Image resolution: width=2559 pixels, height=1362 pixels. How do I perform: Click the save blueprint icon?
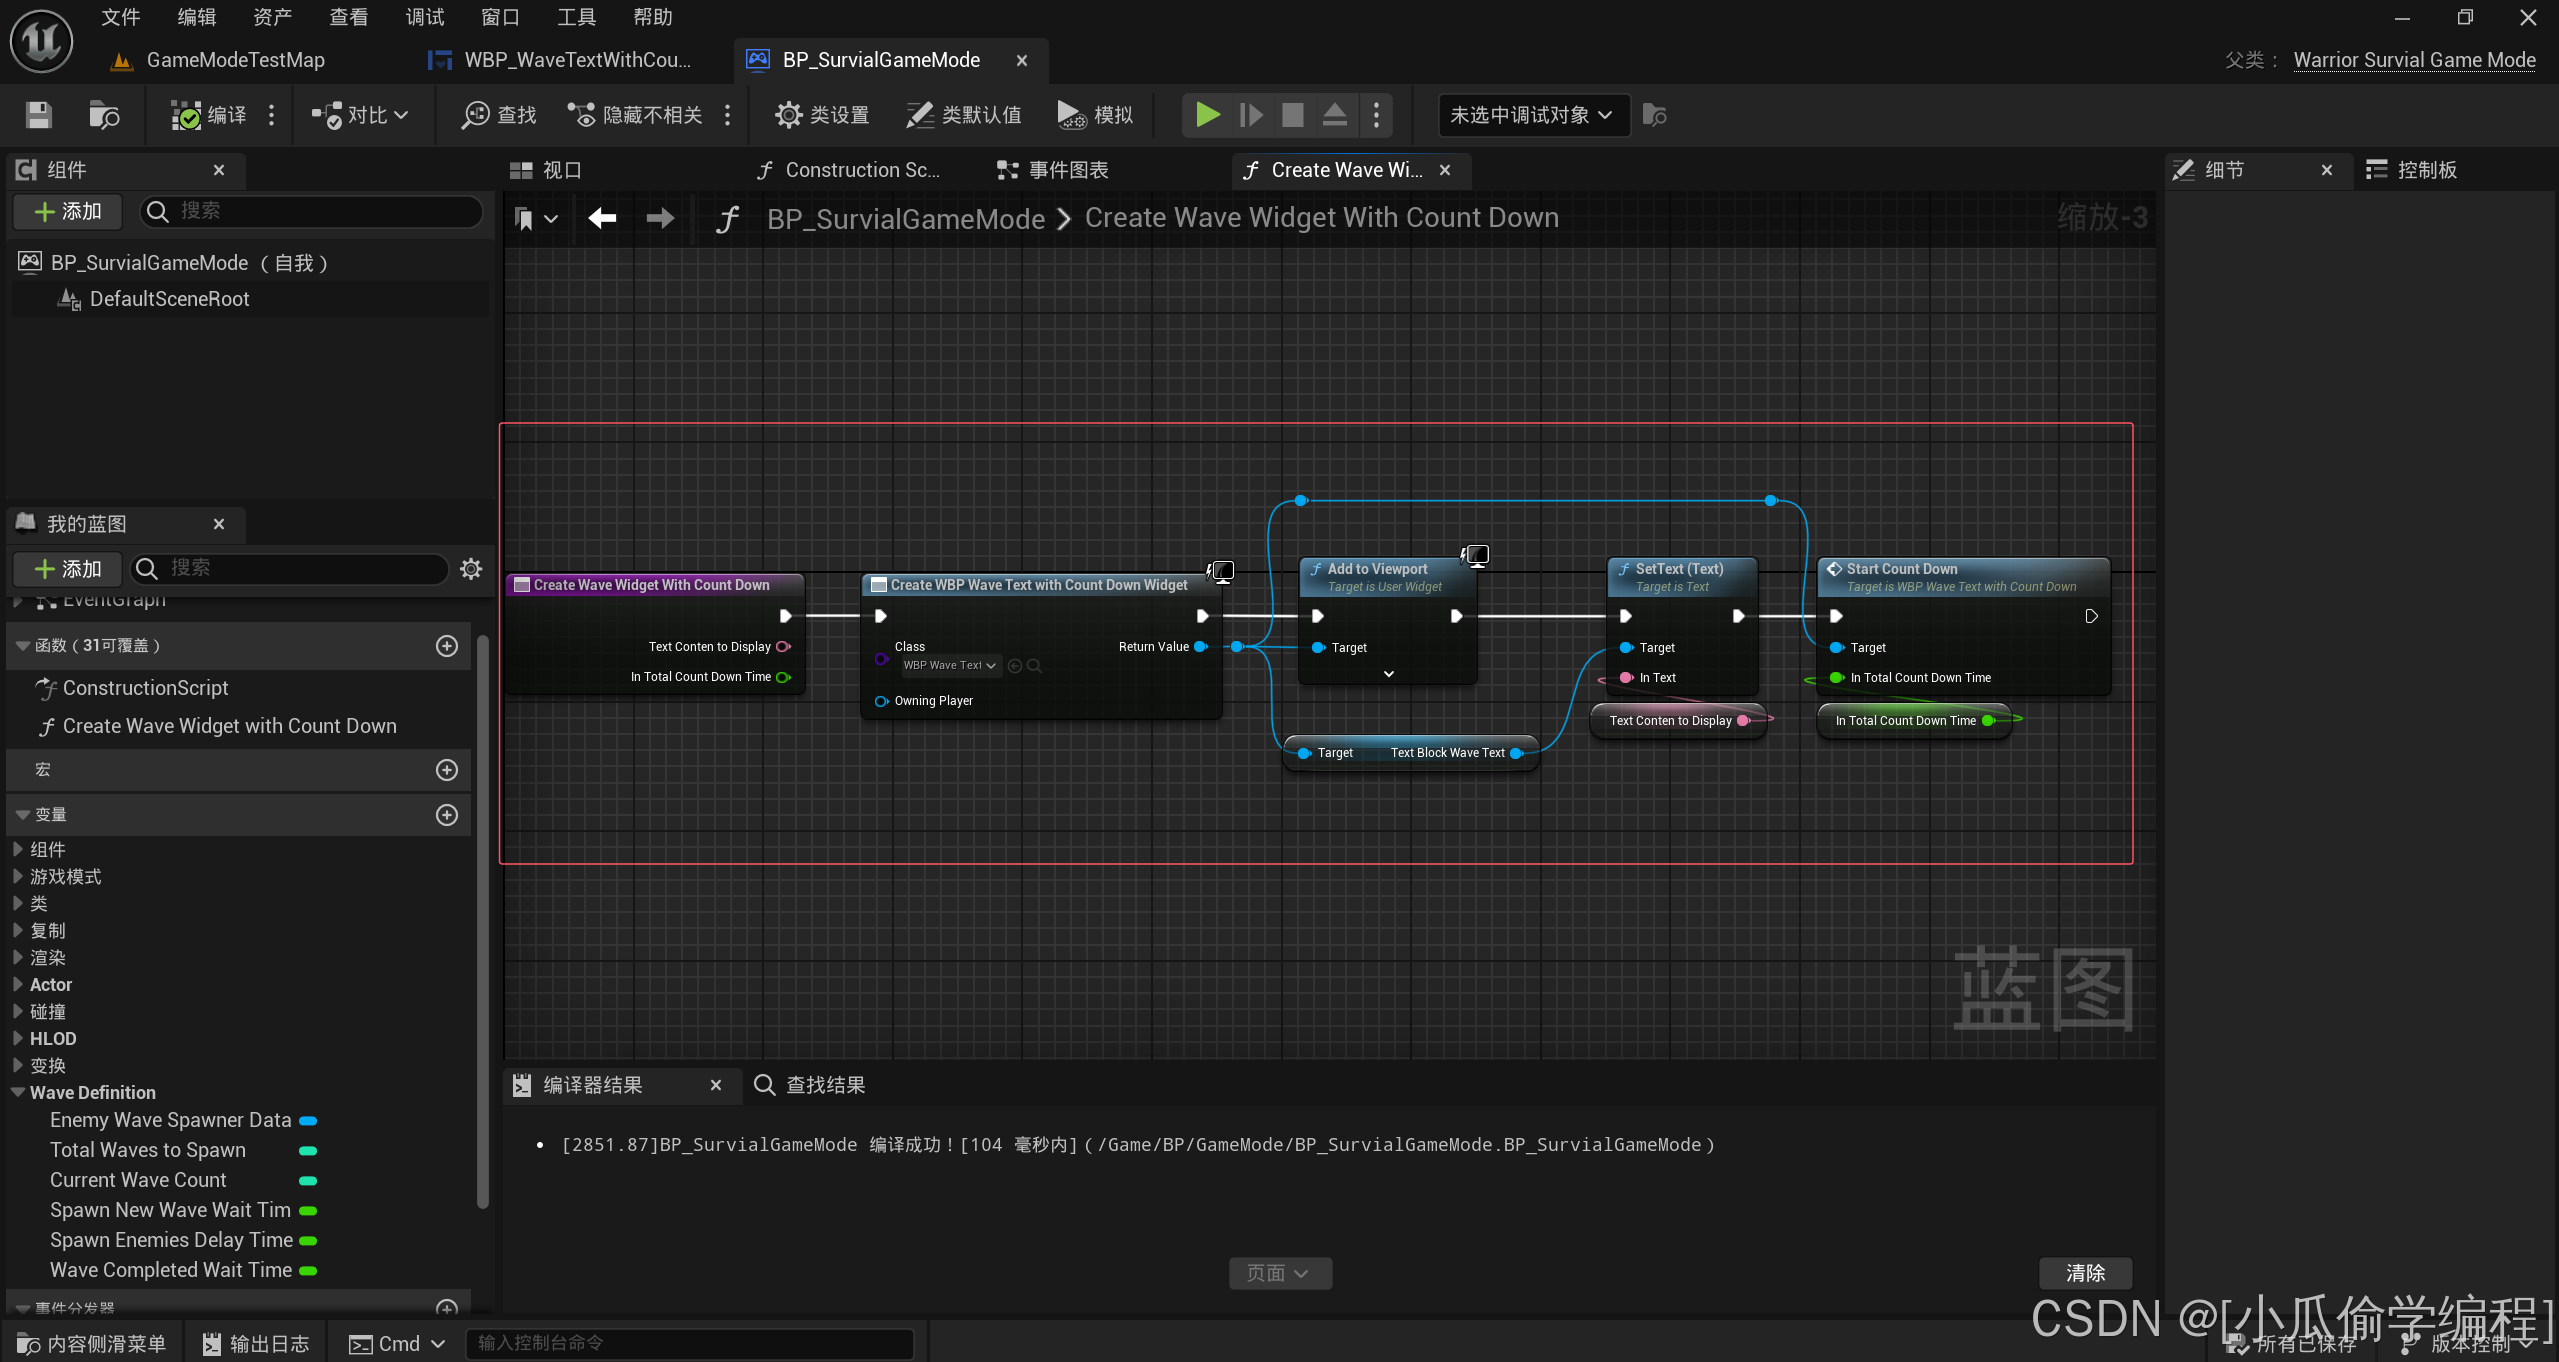click(38, 115)
